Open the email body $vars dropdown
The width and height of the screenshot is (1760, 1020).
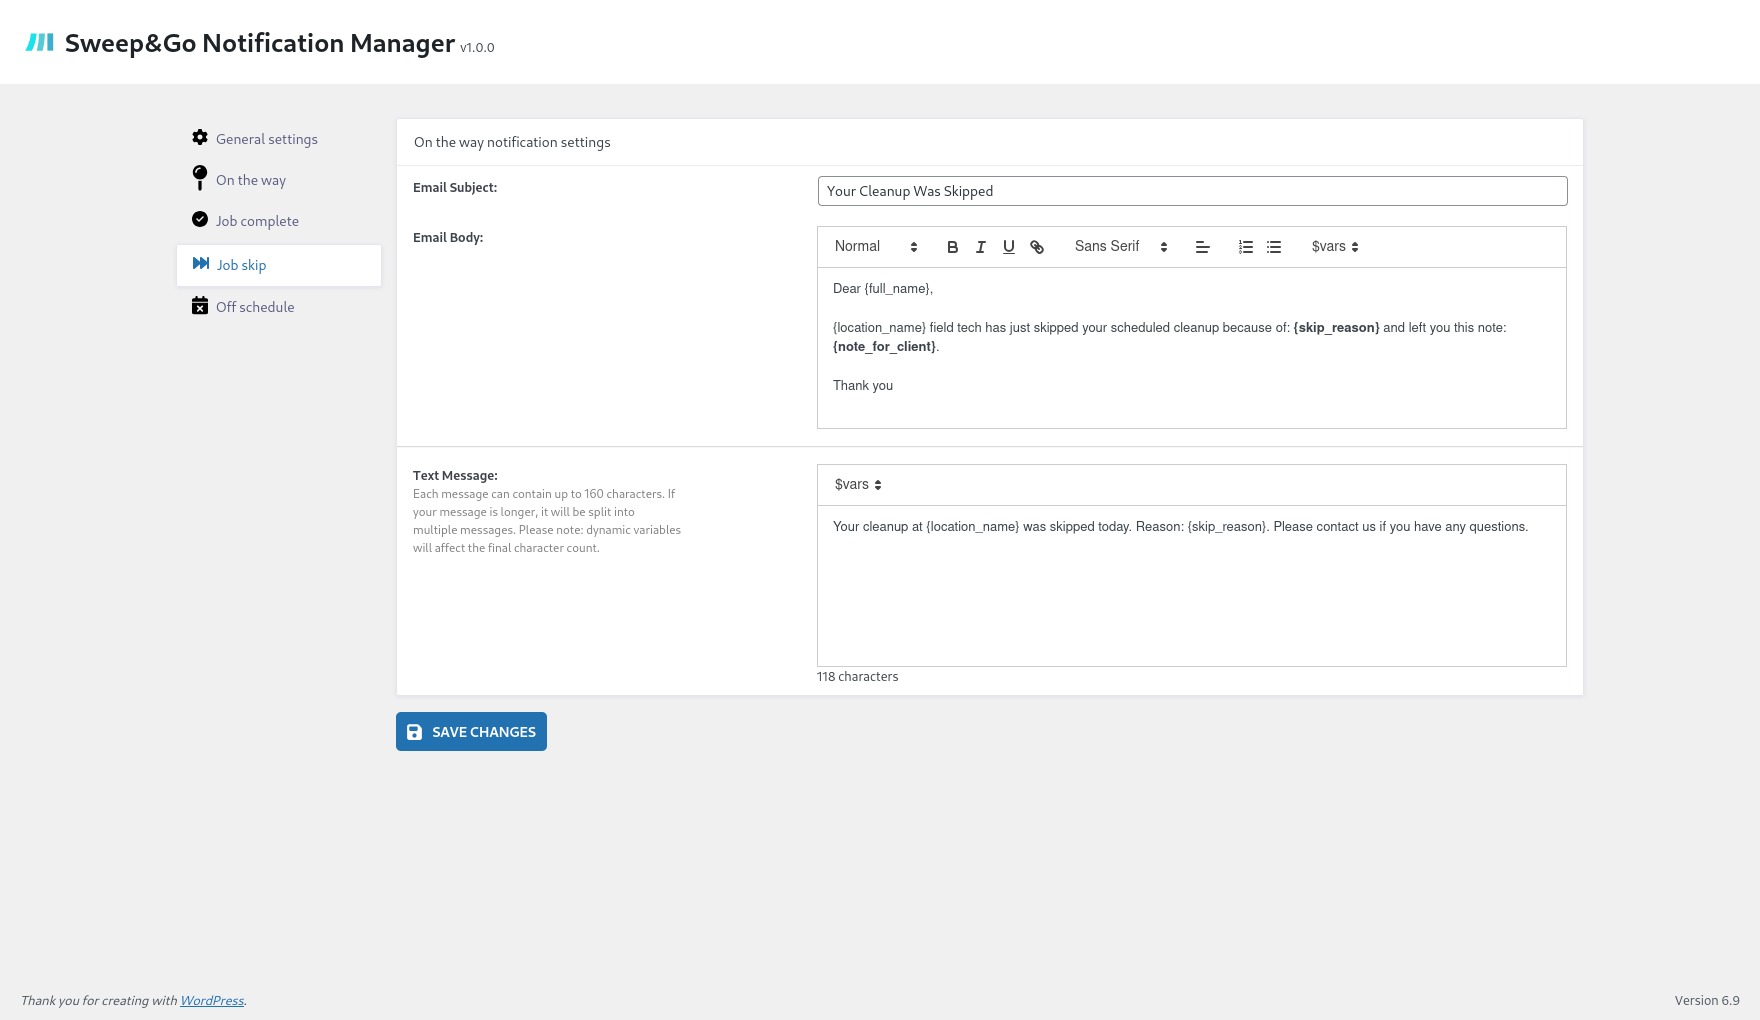pyautogui.click(x=1334, y=247)
